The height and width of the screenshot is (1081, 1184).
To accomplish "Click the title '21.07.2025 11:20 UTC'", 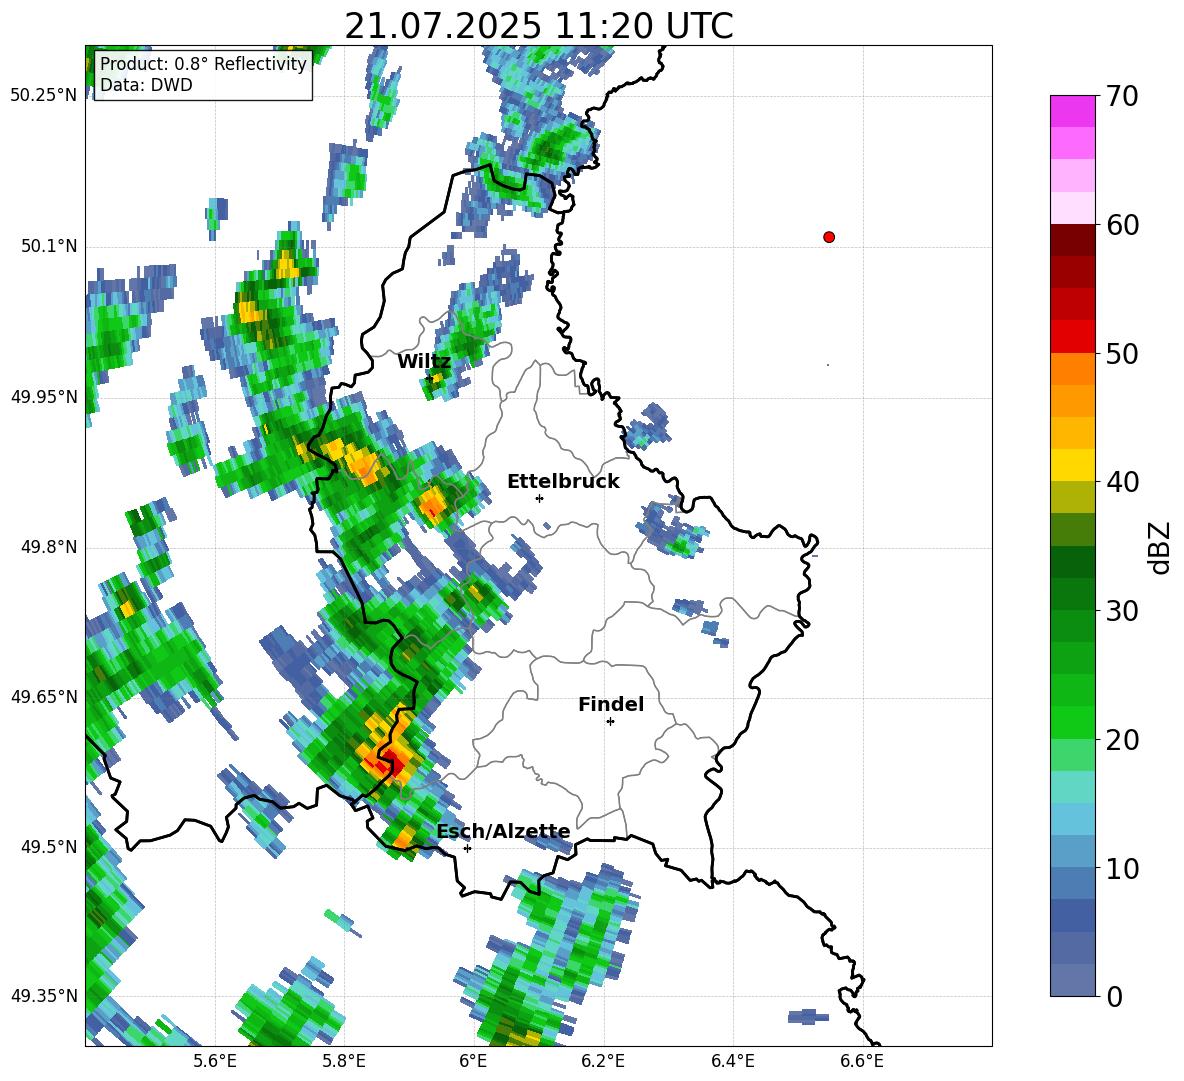I will tap(539, 26).
